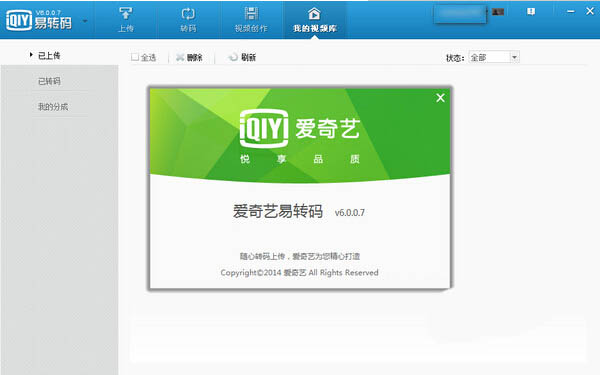Select 已上传 in the sidebar
The width and height of the screenshot is (600, 375).
(49, 56)
